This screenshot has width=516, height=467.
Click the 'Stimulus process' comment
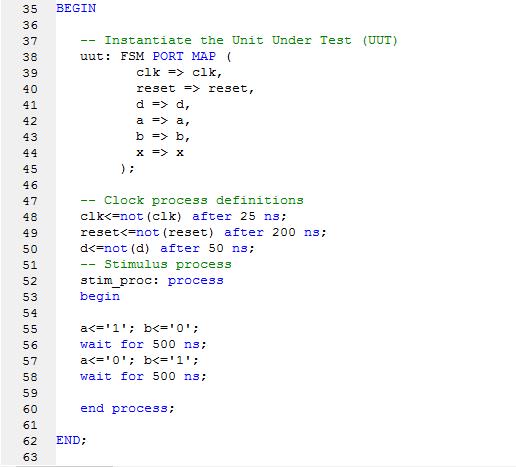pyautogui.click(x=156, y=264)
